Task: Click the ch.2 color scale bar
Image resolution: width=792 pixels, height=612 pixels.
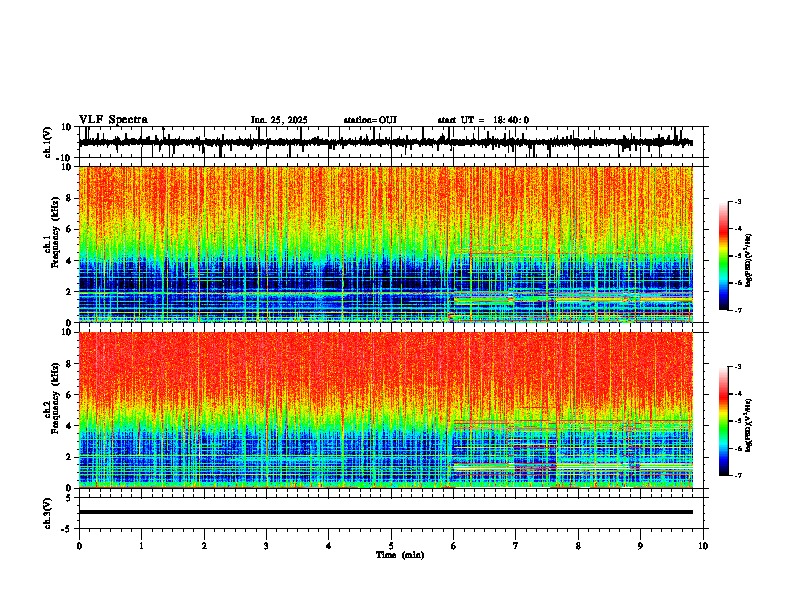Action: 723,421
